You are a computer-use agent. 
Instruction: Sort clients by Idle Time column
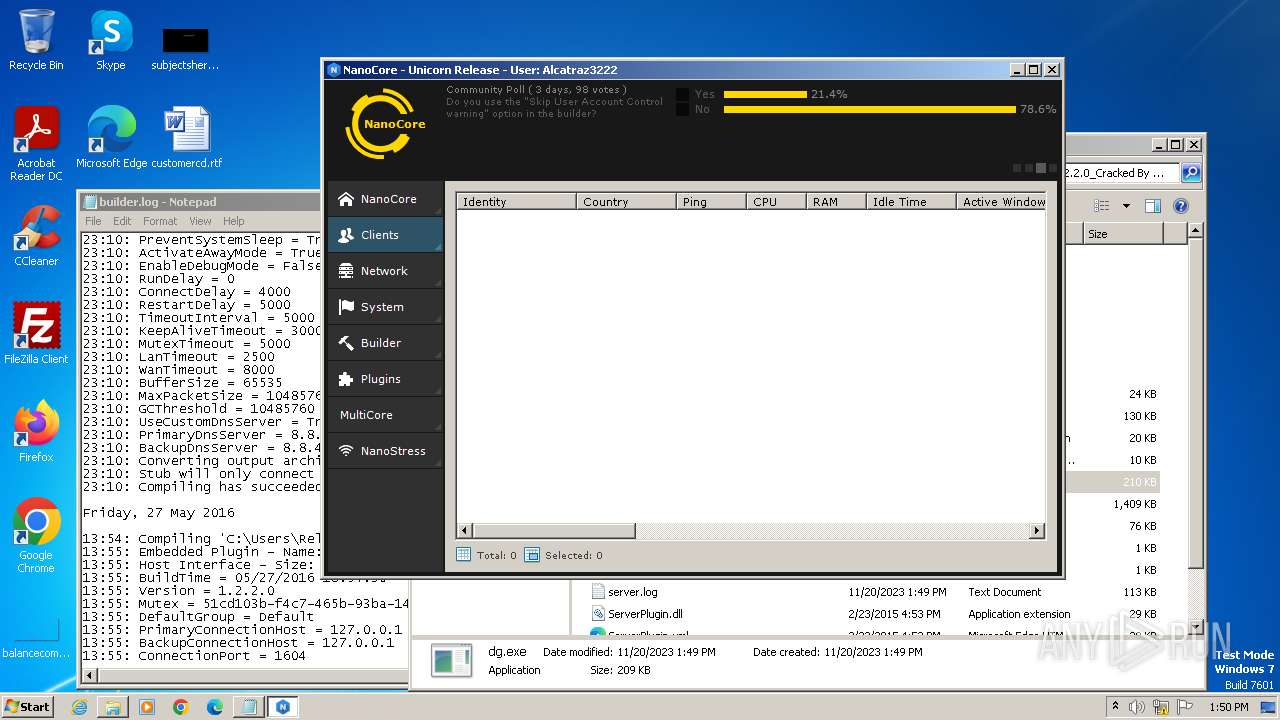click(x=912, y=202)
